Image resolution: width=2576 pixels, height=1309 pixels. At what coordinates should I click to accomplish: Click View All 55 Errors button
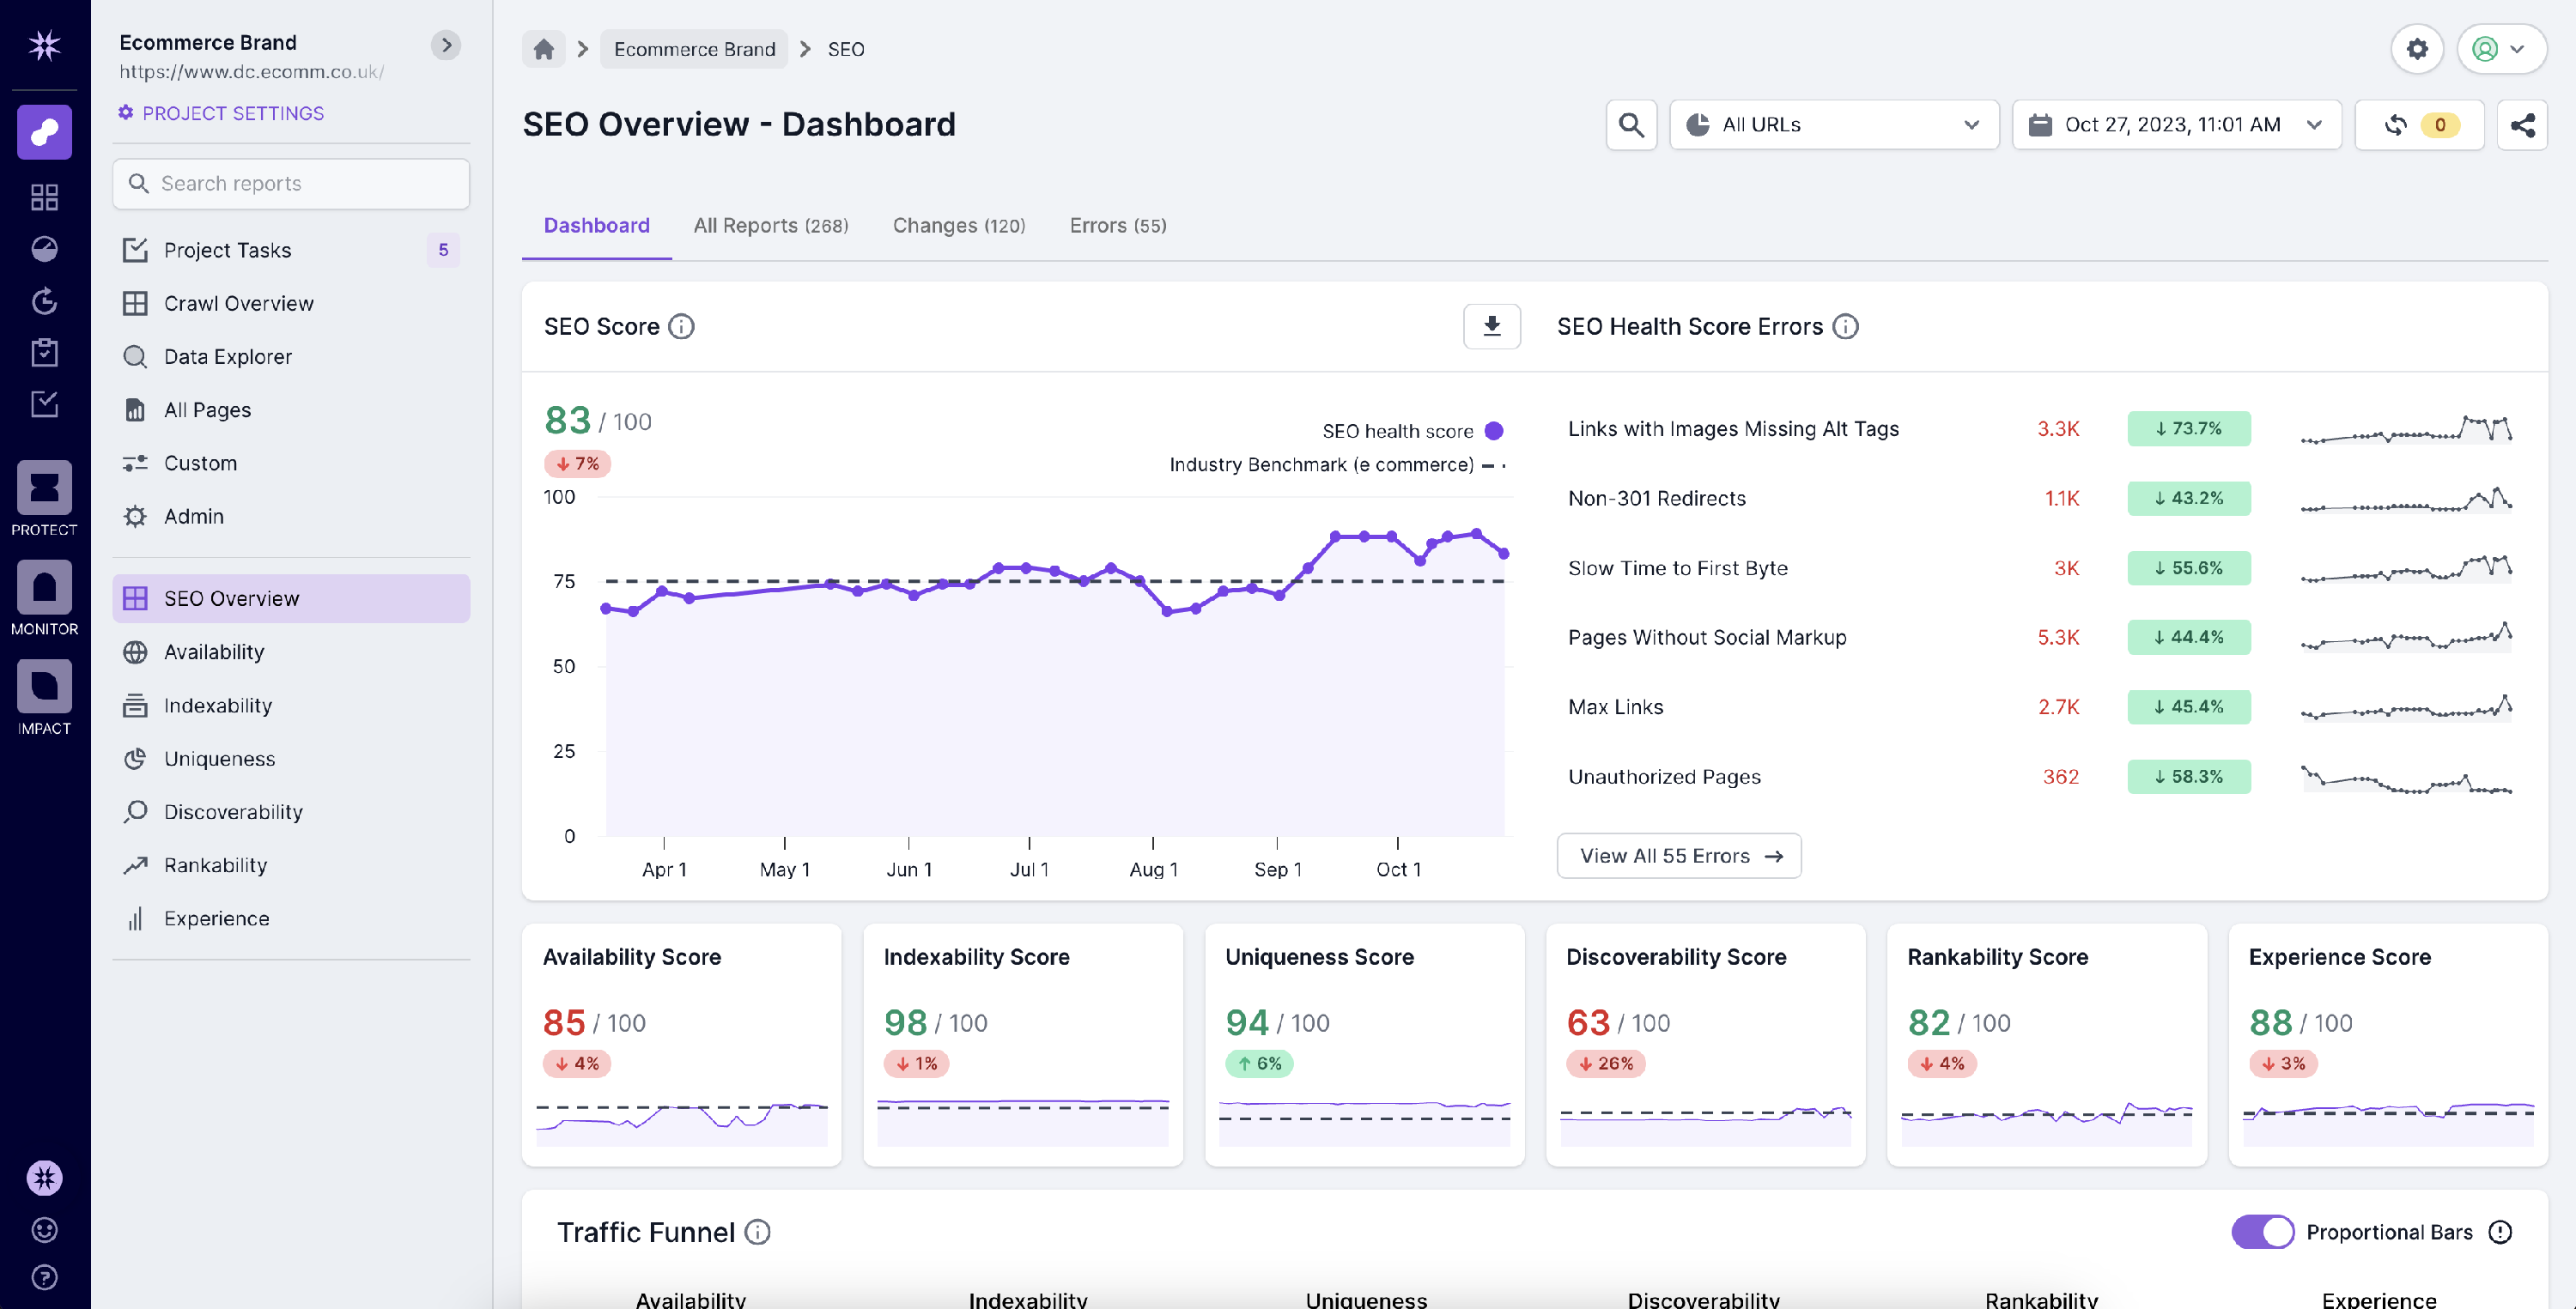(1679, 856)
